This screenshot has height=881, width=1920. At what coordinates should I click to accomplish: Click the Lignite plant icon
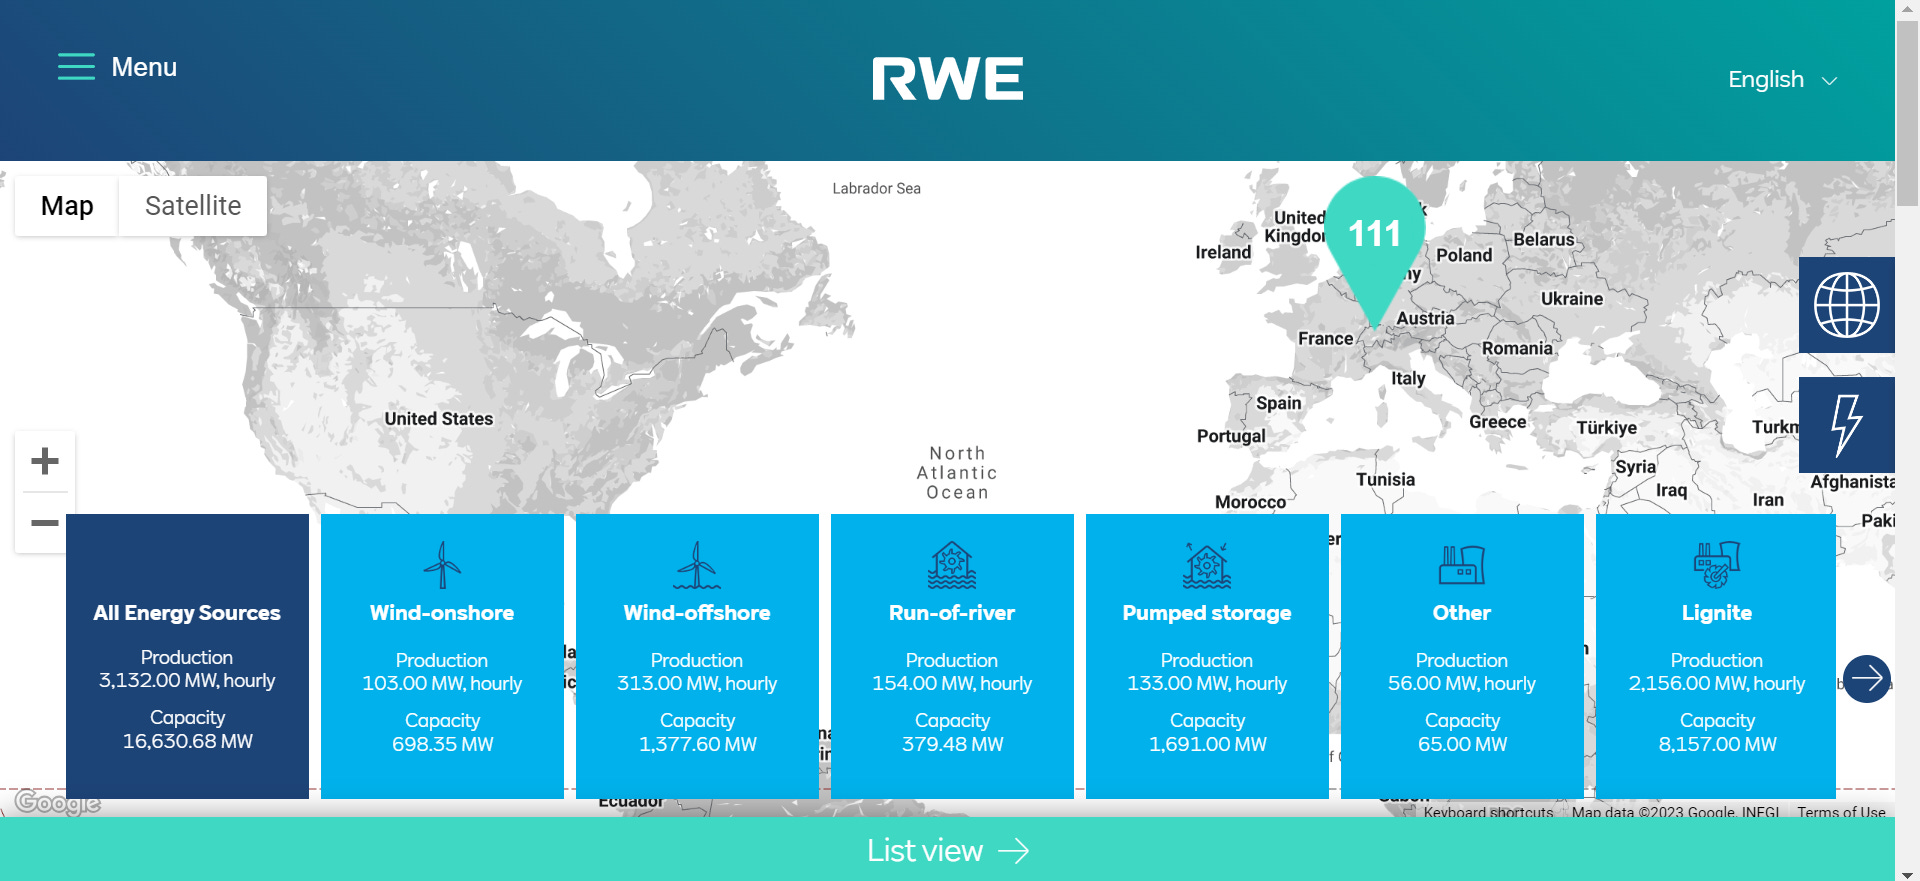tap(1717, 565)
